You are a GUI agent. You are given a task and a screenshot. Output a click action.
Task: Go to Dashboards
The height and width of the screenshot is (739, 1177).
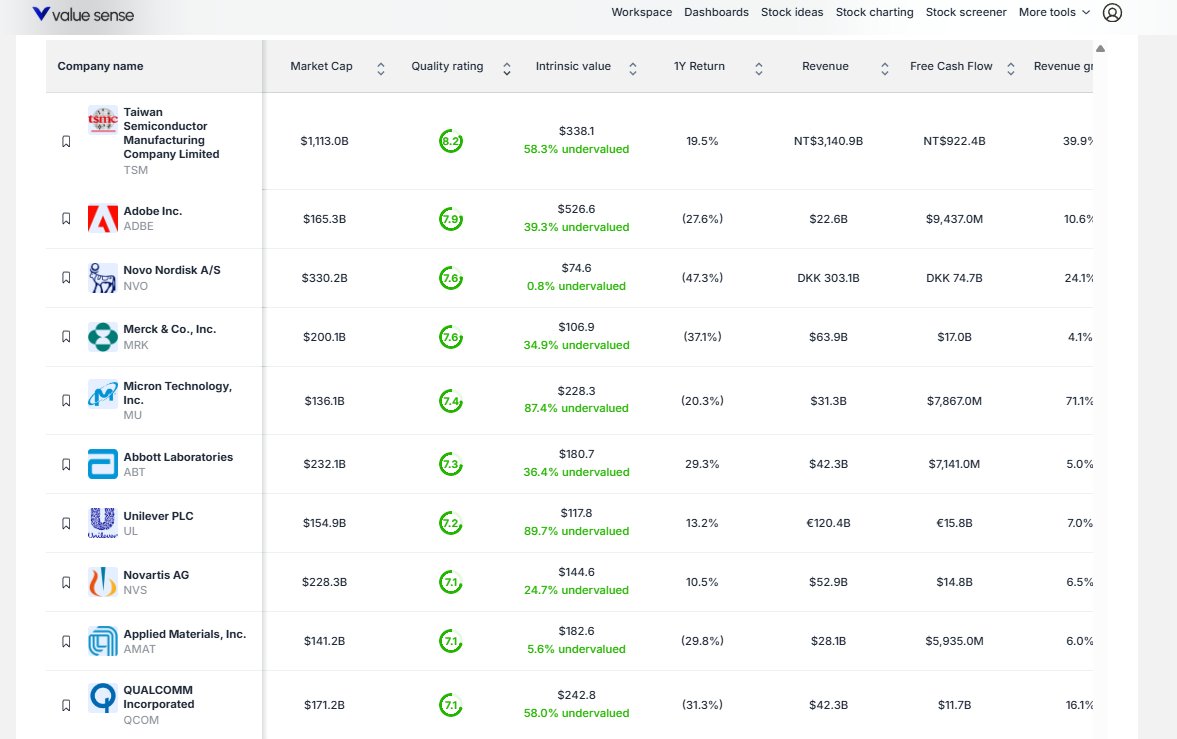pyautogui.click(x=716, y=12)
